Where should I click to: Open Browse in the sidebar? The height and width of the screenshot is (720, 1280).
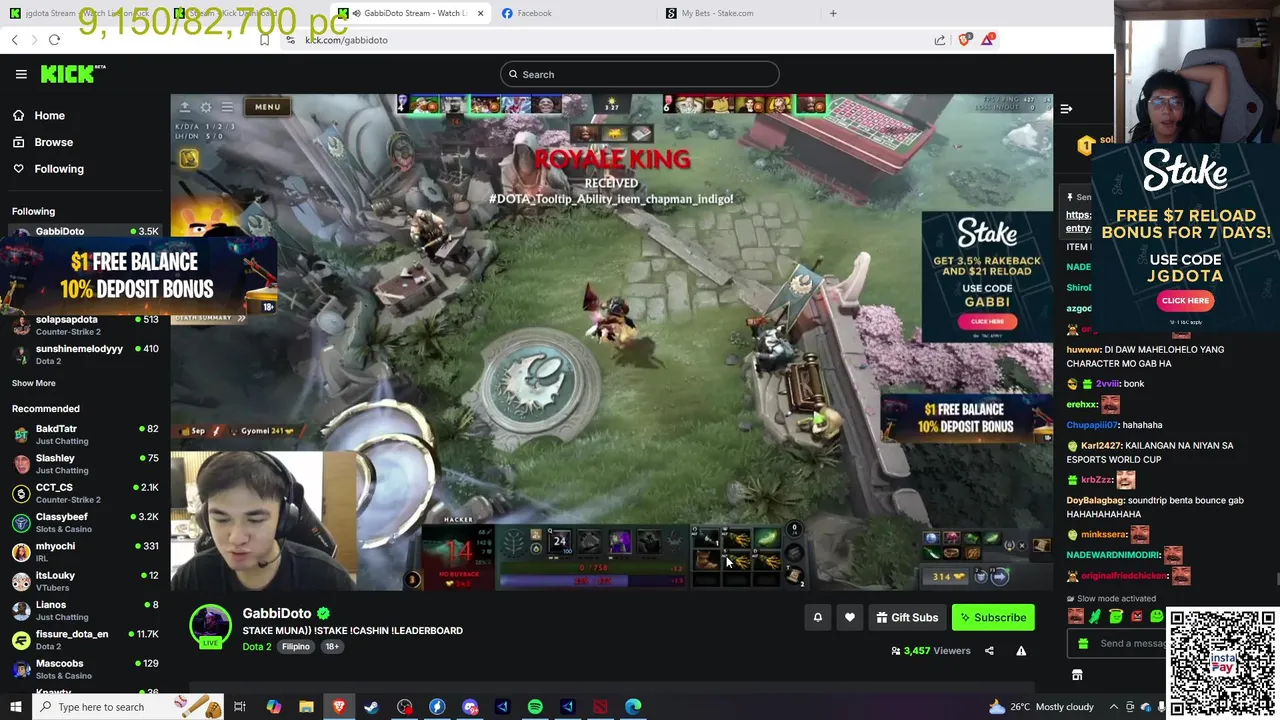(53, 142)
